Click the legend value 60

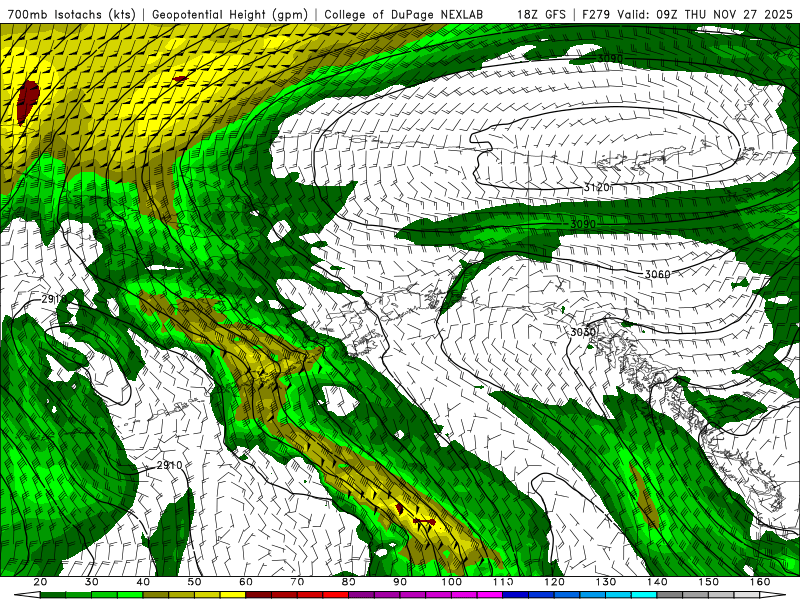[246, 582]
